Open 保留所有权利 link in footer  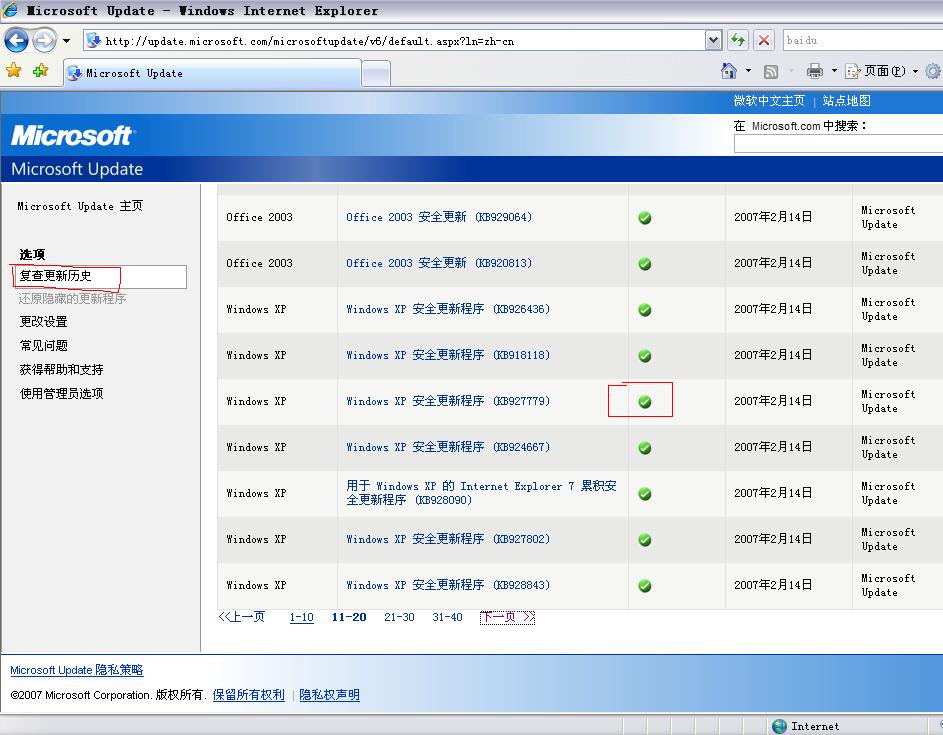click(x=248, y=695)
